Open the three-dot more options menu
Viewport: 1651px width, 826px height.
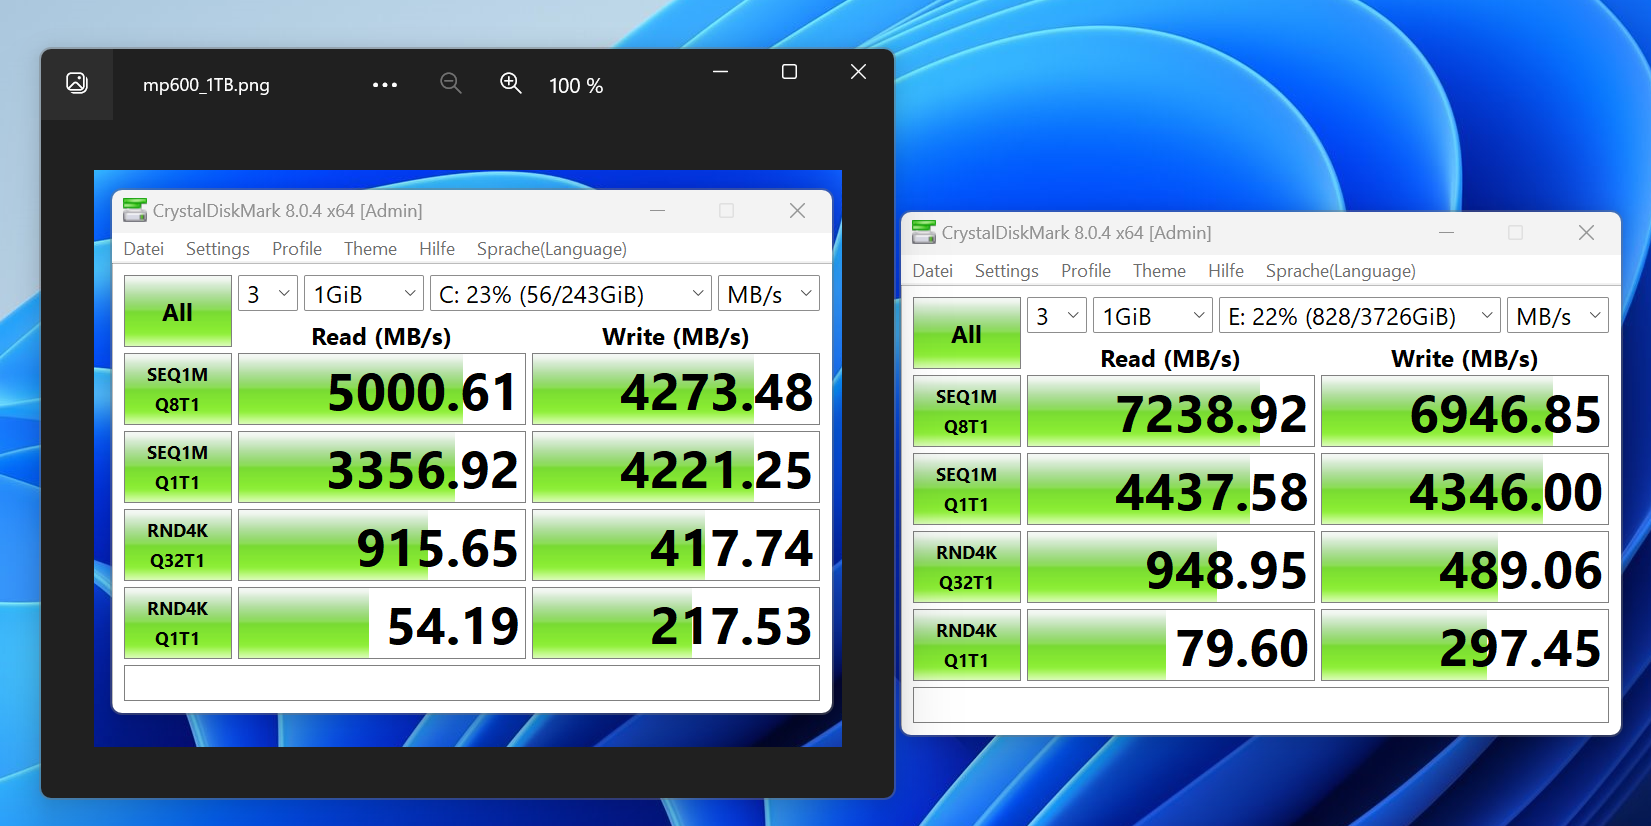[385, 85]
